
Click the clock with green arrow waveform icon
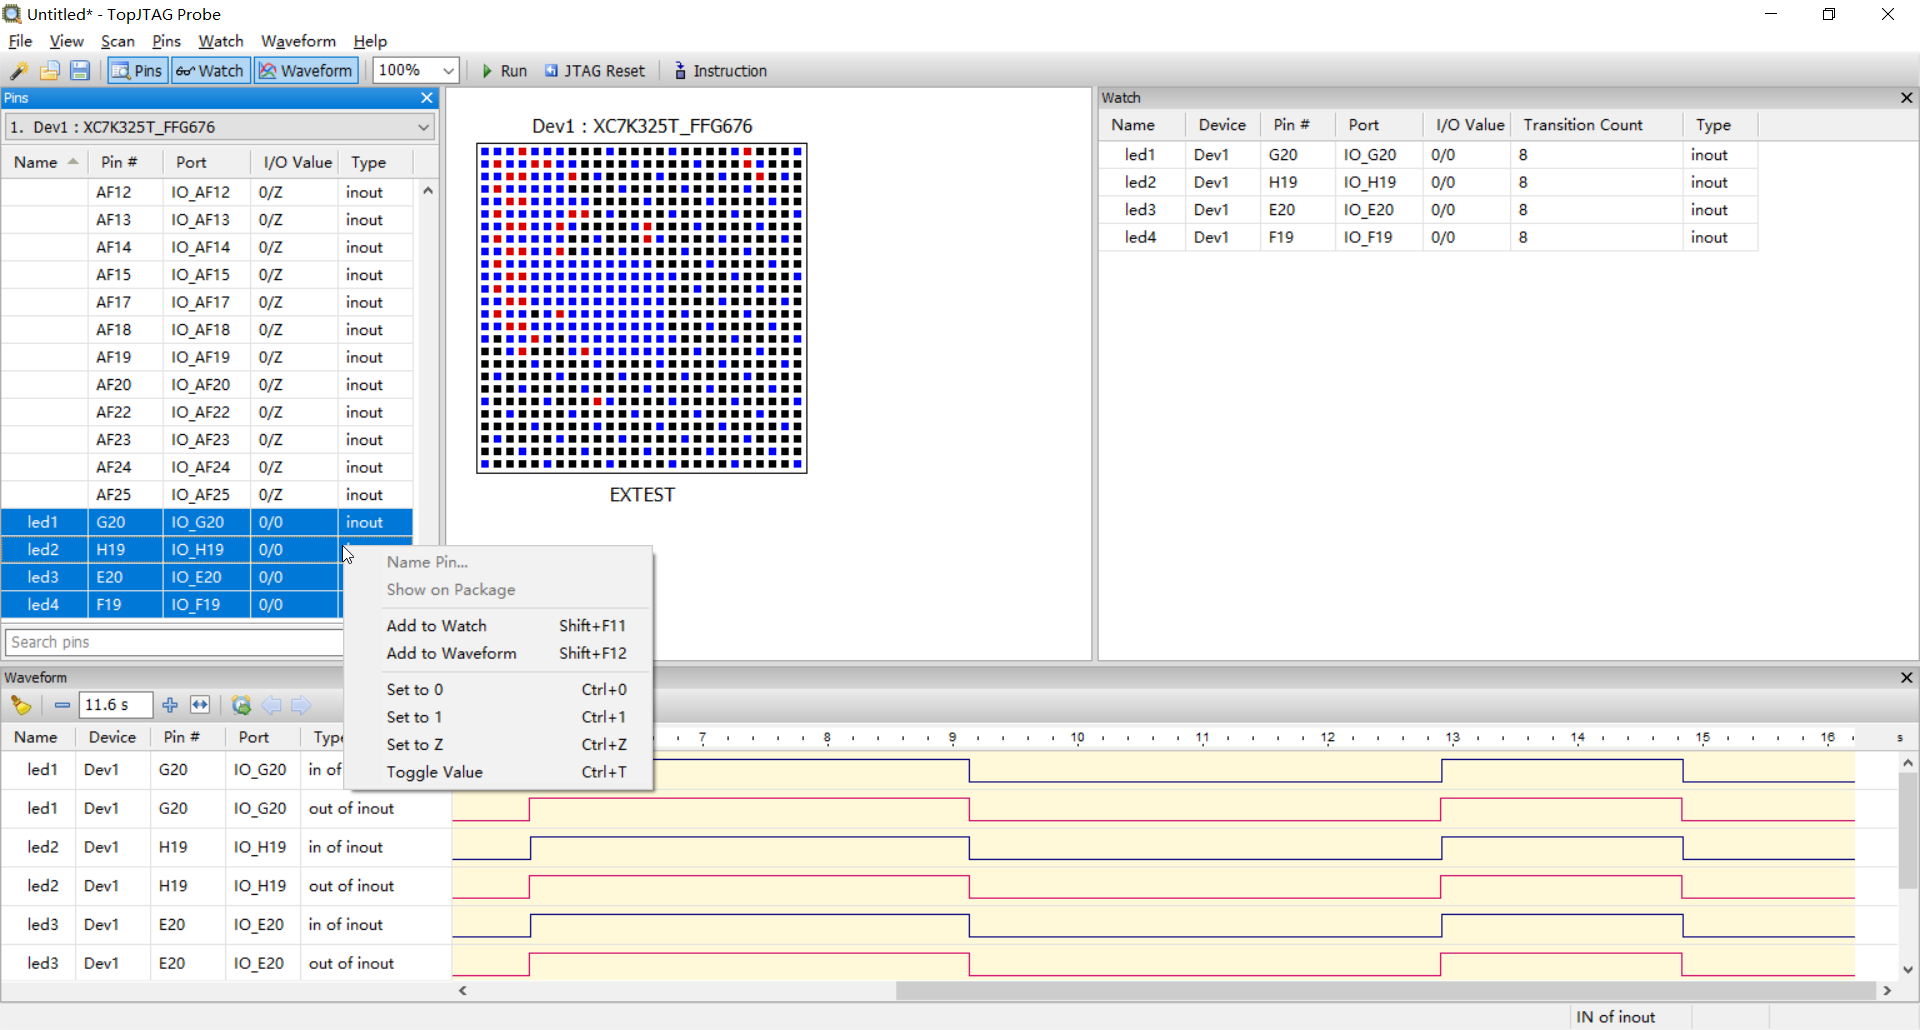tap(241, 705)
